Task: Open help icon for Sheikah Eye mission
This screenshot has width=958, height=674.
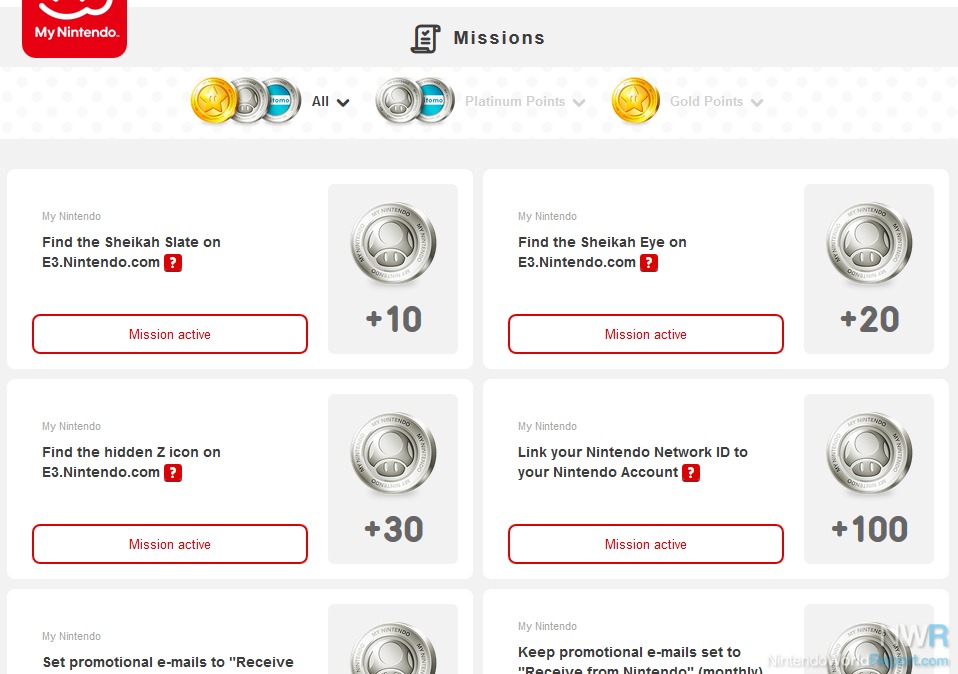Action: (x=649, y=263)
